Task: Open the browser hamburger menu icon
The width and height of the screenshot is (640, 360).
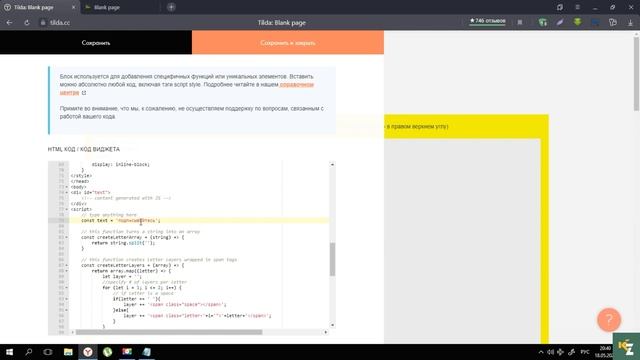Action: [x=577, y=7]
